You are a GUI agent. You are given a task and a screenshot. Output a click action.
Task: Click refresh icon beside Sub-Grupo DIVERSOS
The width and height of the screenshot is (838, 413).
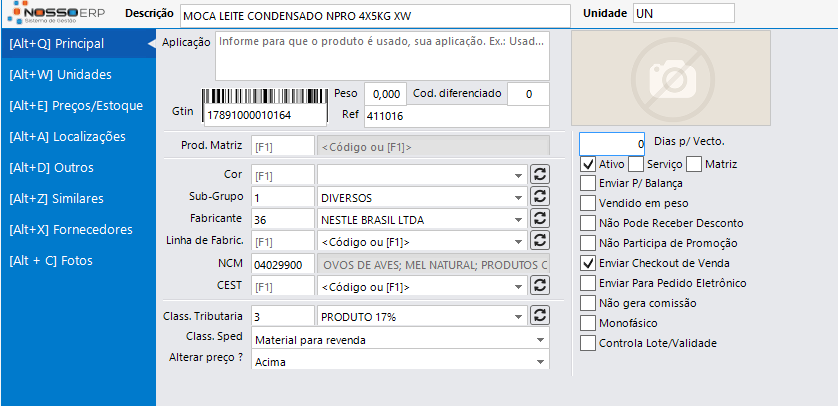(x=541, y=196)
